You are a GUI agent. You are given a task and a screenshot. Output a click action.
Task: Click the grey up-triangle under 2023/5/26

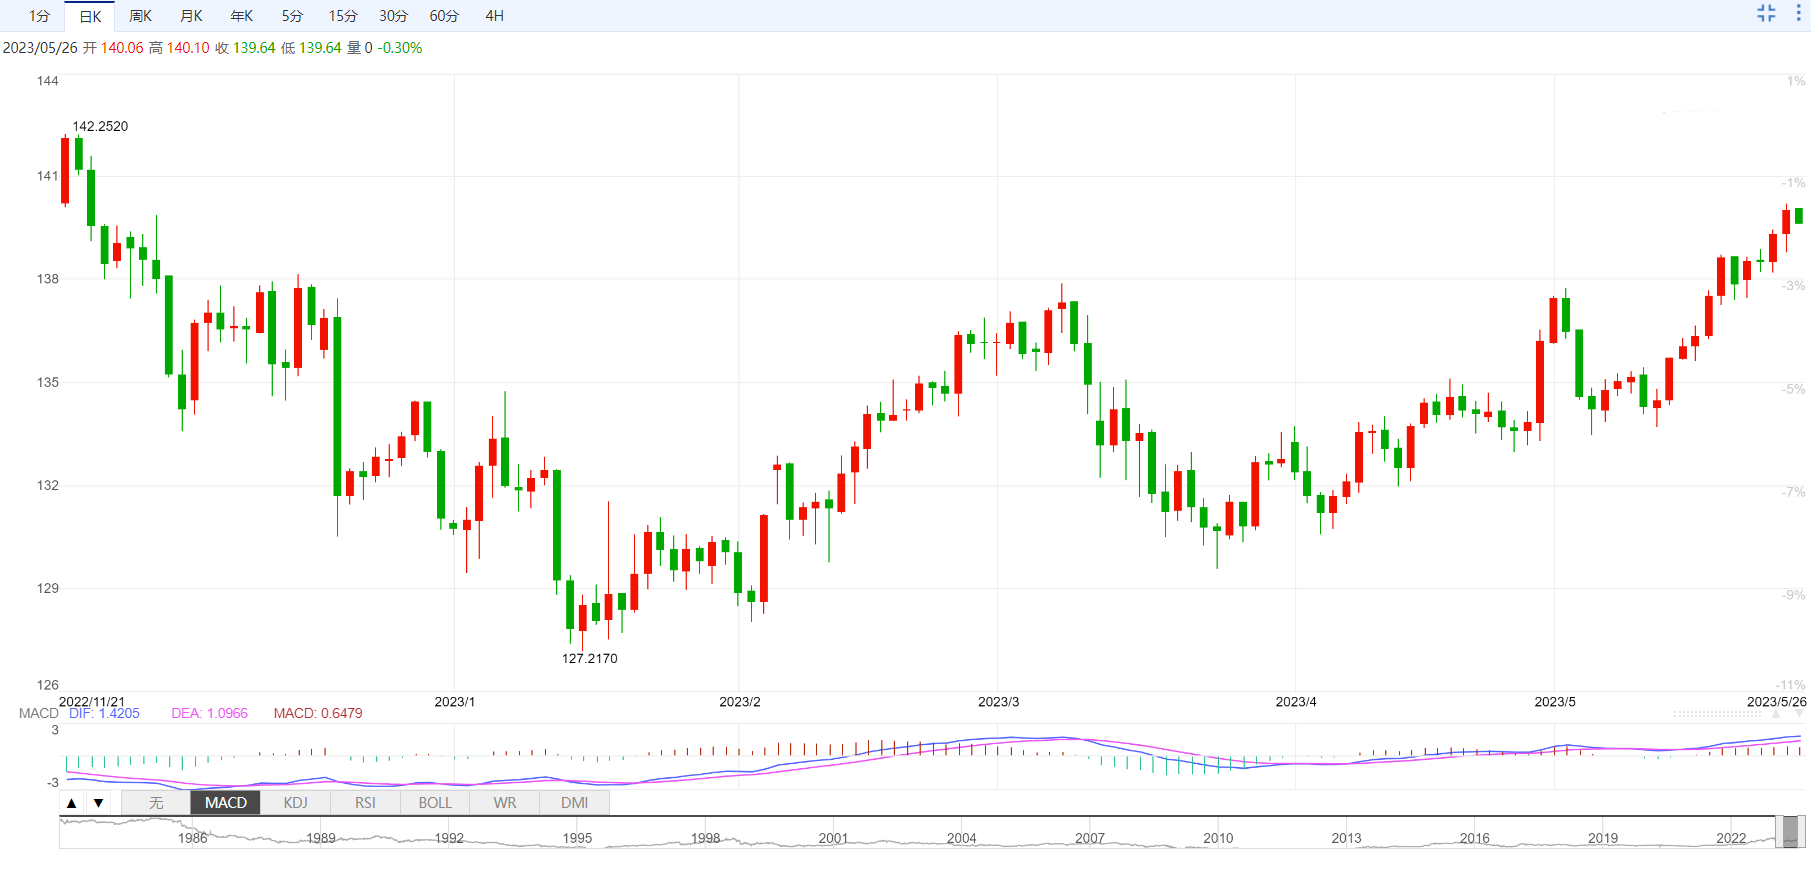point(1776,715)
